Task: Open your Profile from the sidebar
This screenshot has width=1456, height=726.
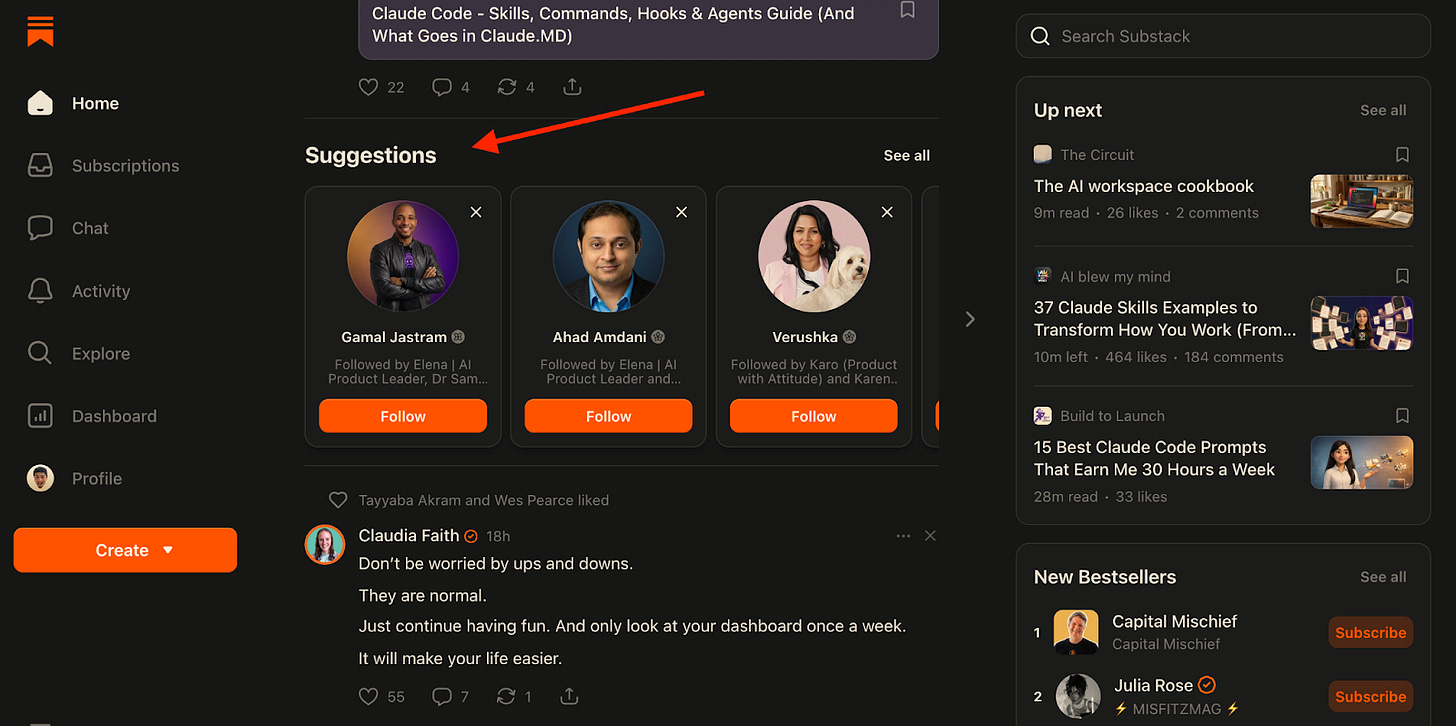Action: [x=97, y=478]
